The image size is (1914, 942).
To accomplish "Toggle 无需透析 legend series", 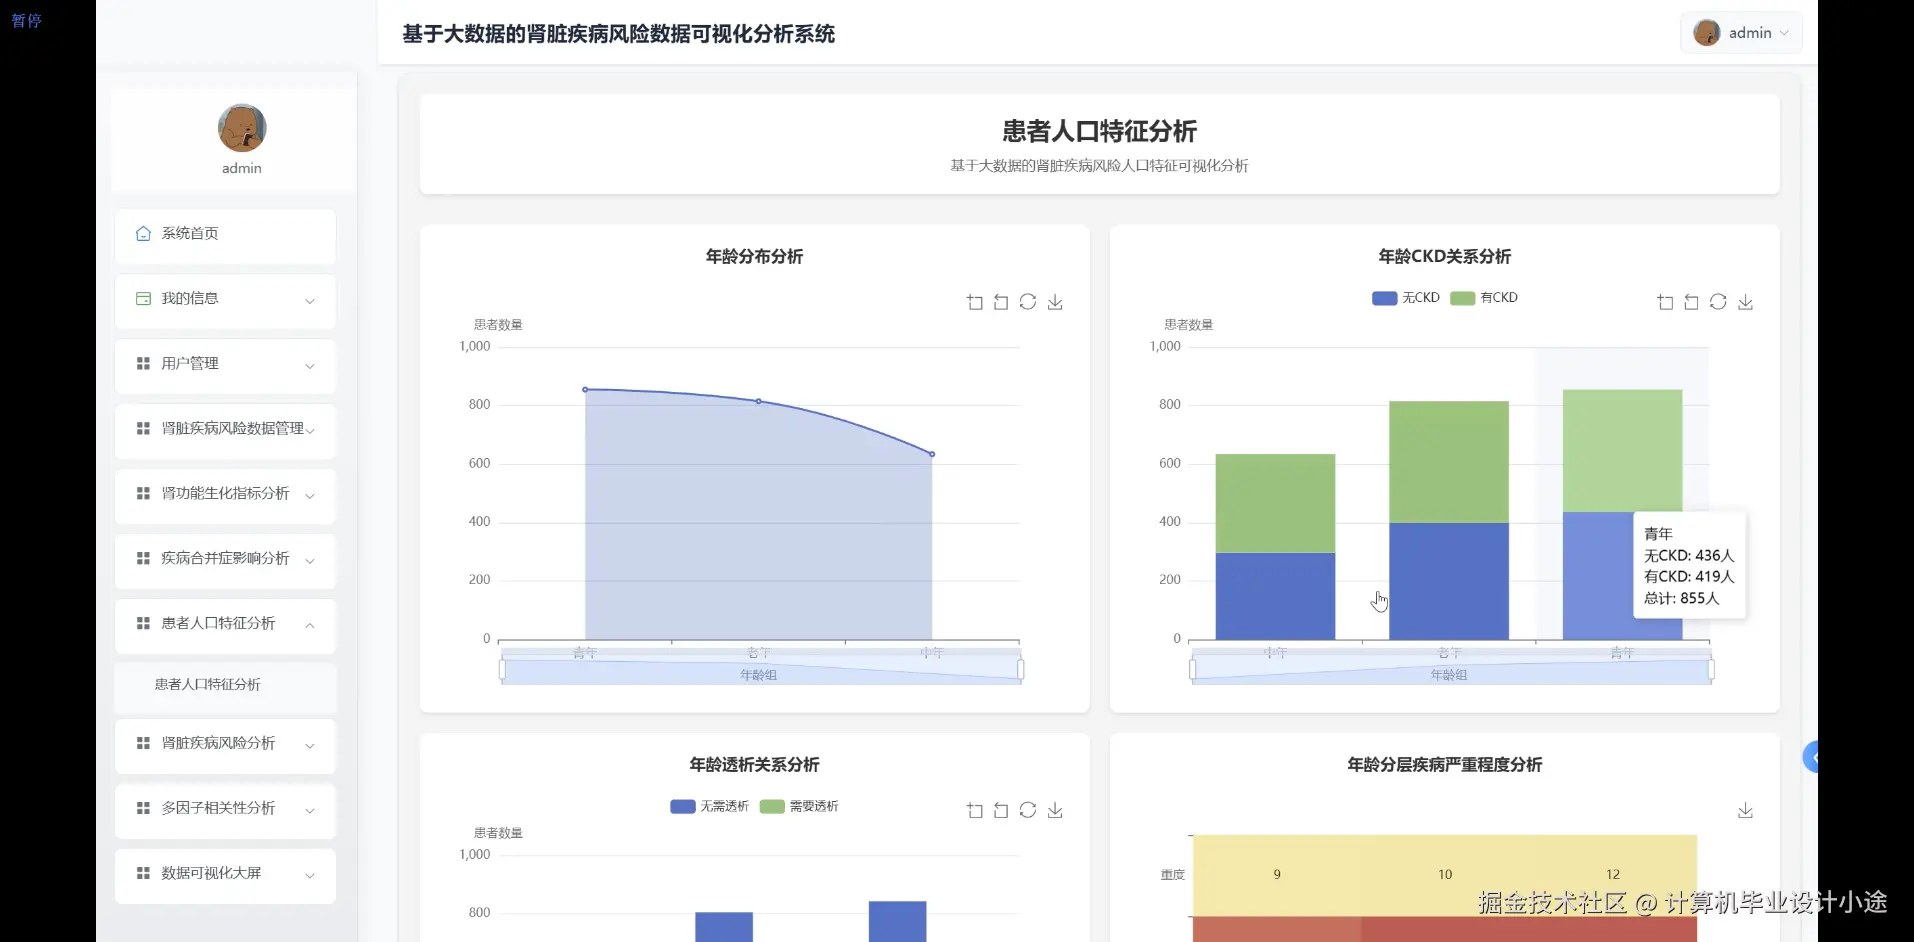I will [709, 806].
